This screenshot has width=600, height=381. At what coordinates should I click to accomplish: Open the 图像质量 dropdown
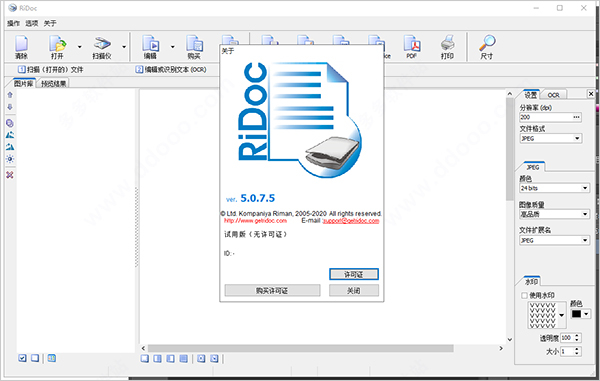click(x=554, y=214)
